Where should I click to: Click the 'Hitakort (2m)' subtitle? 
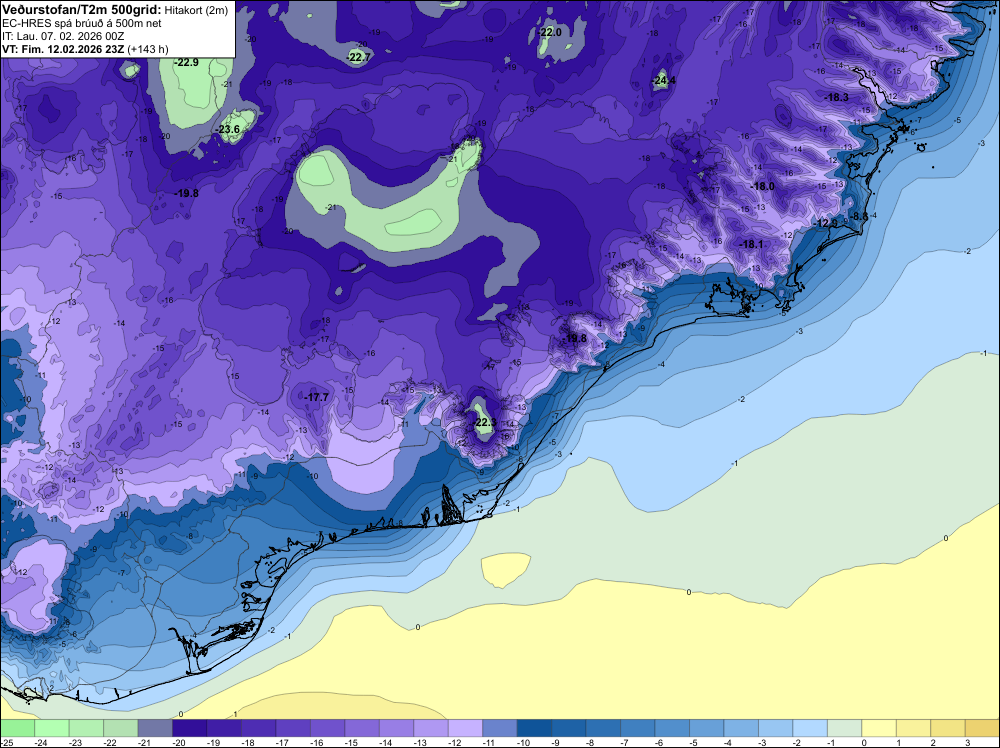(x=196, y=10)
